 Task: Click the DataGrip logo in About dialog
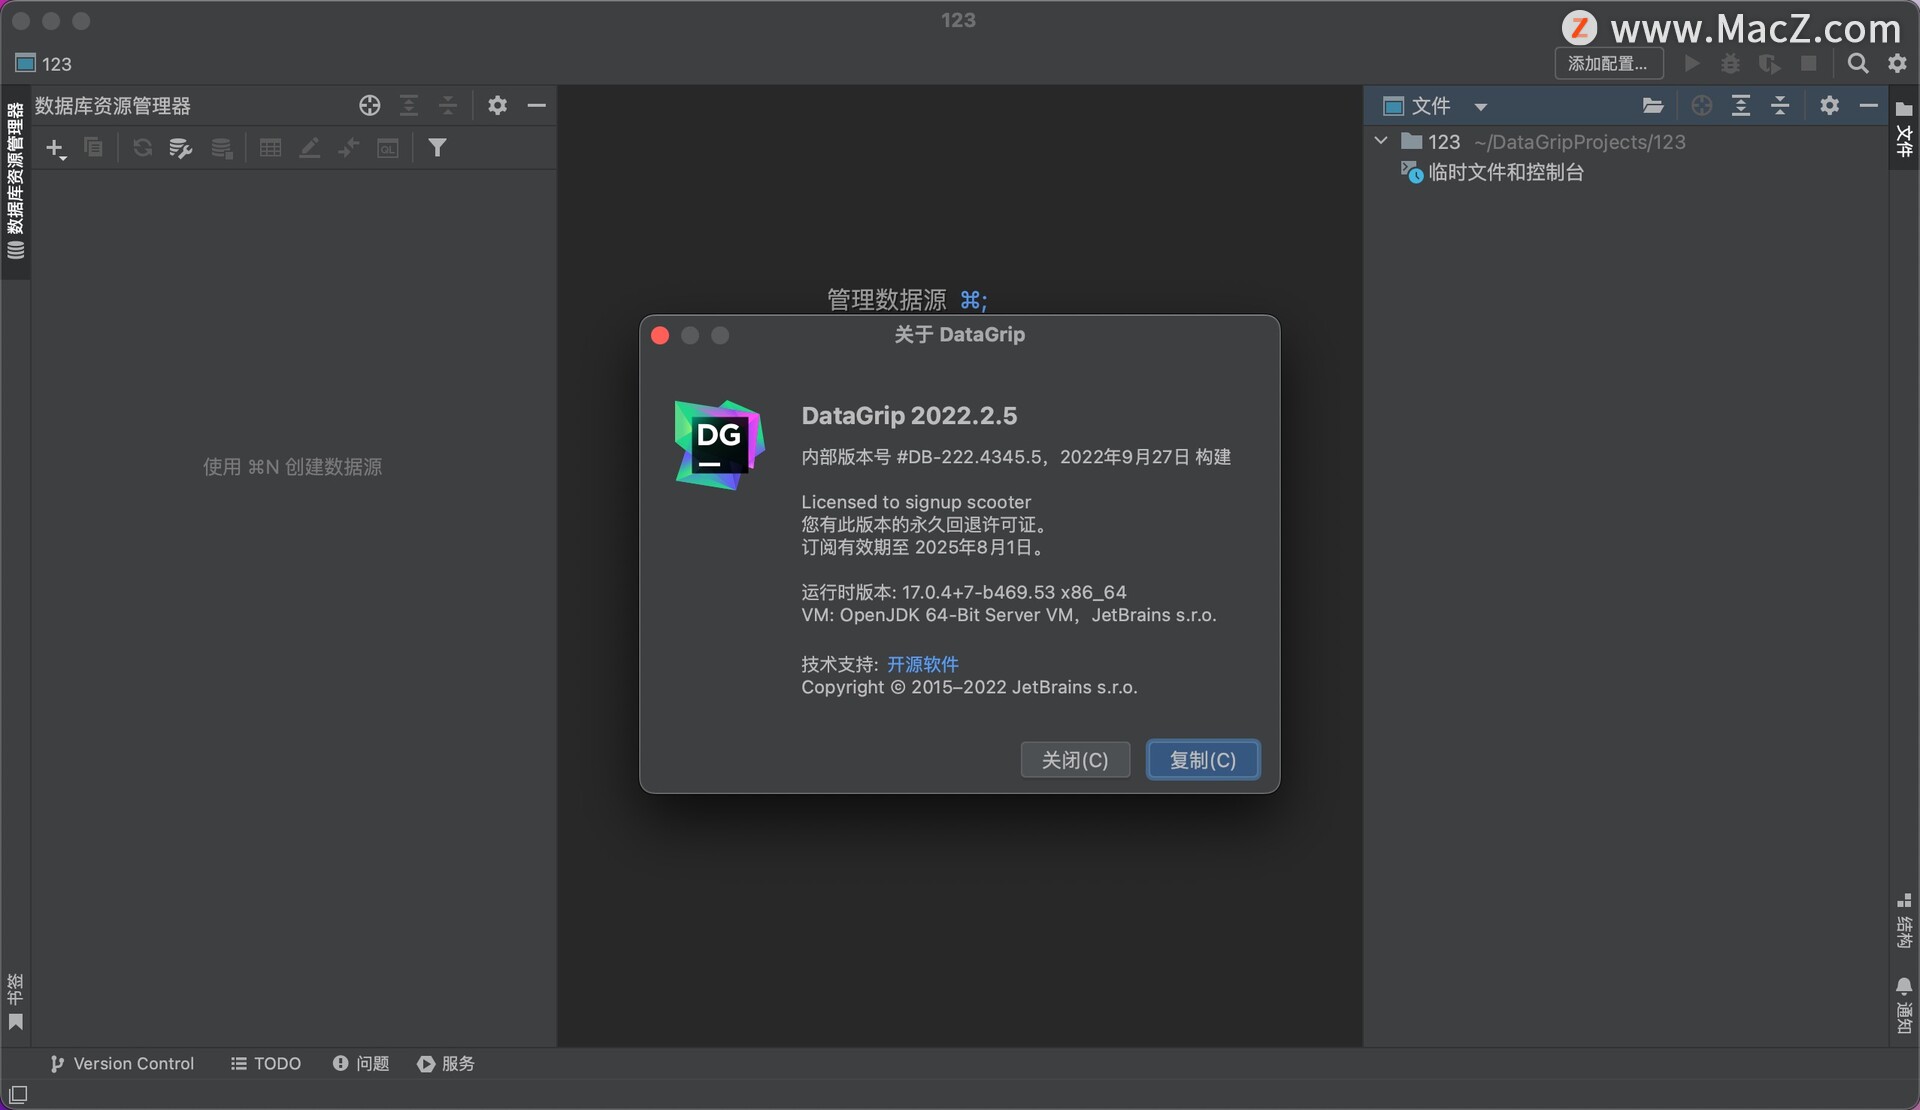click(x=719, y=445)
